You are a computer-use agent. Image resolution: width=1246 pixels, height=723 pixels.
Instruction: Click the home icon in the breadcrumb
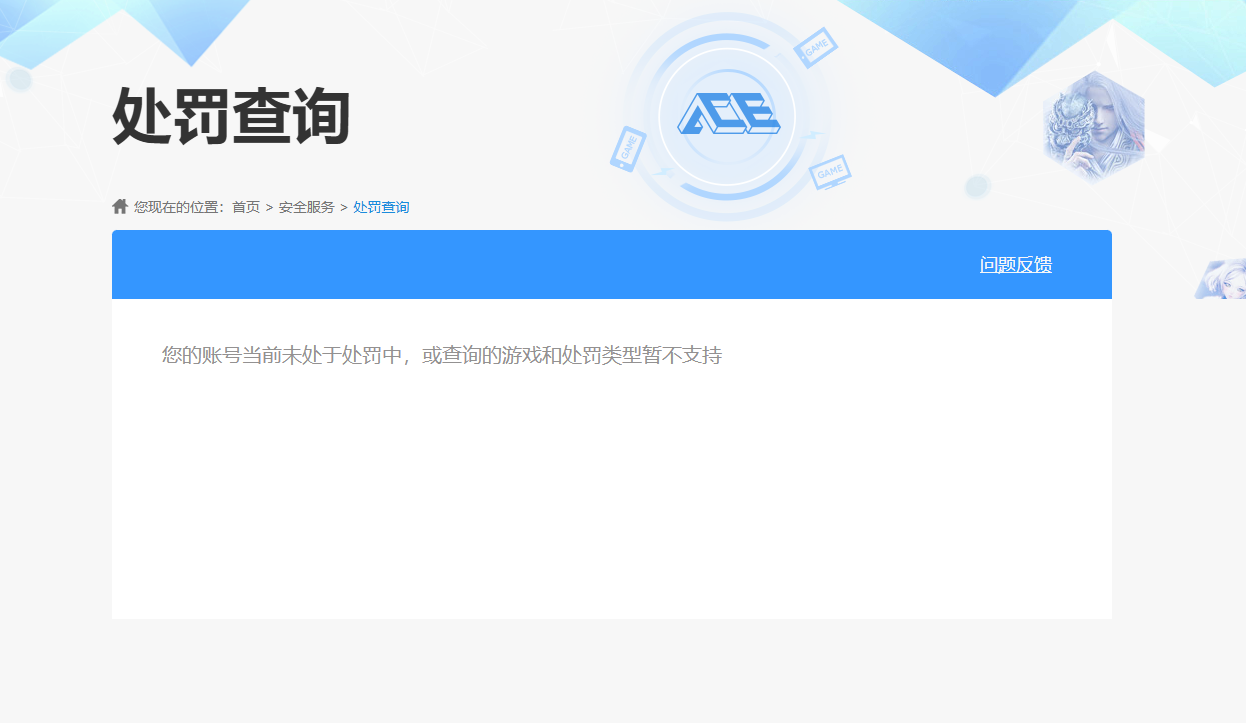coord(118,206)
